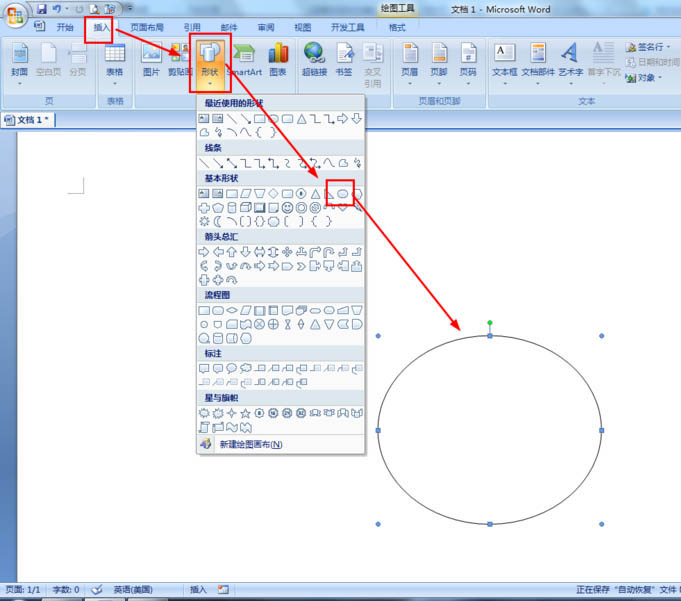Click 字数: 0 word count
Viewport: 681px width, 601px height.
(66, 589)
